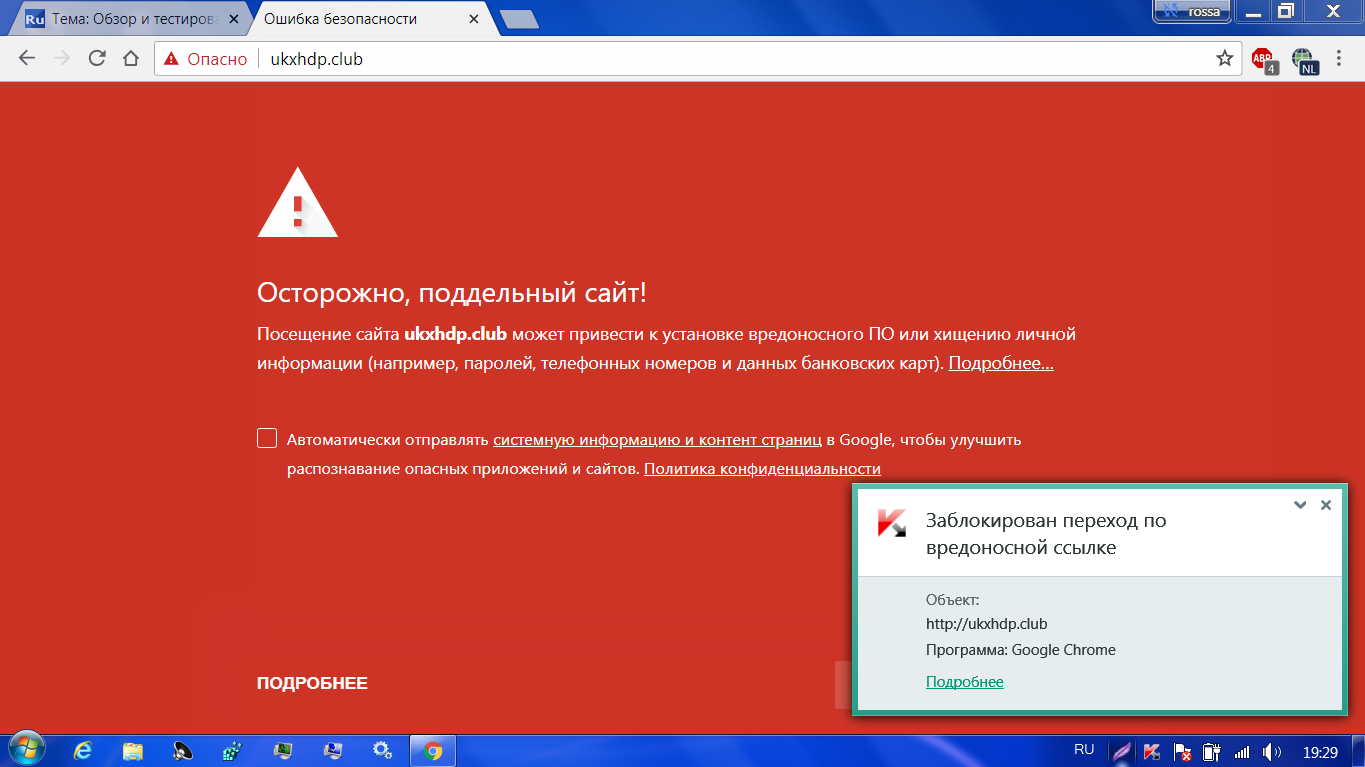Click the RU language indicator in the tray
This screenshot has width=1365, height=767.
click(x=1084, y=749)
